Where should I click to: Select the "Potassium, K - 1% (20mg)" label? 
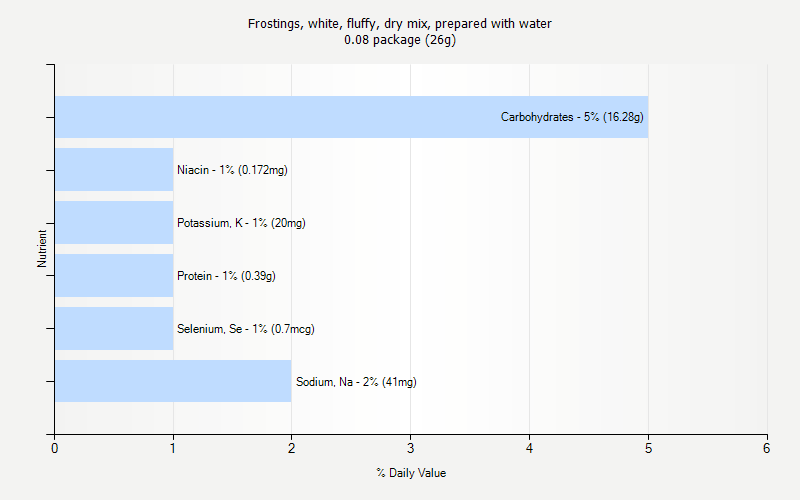click(x=241, y=223)
